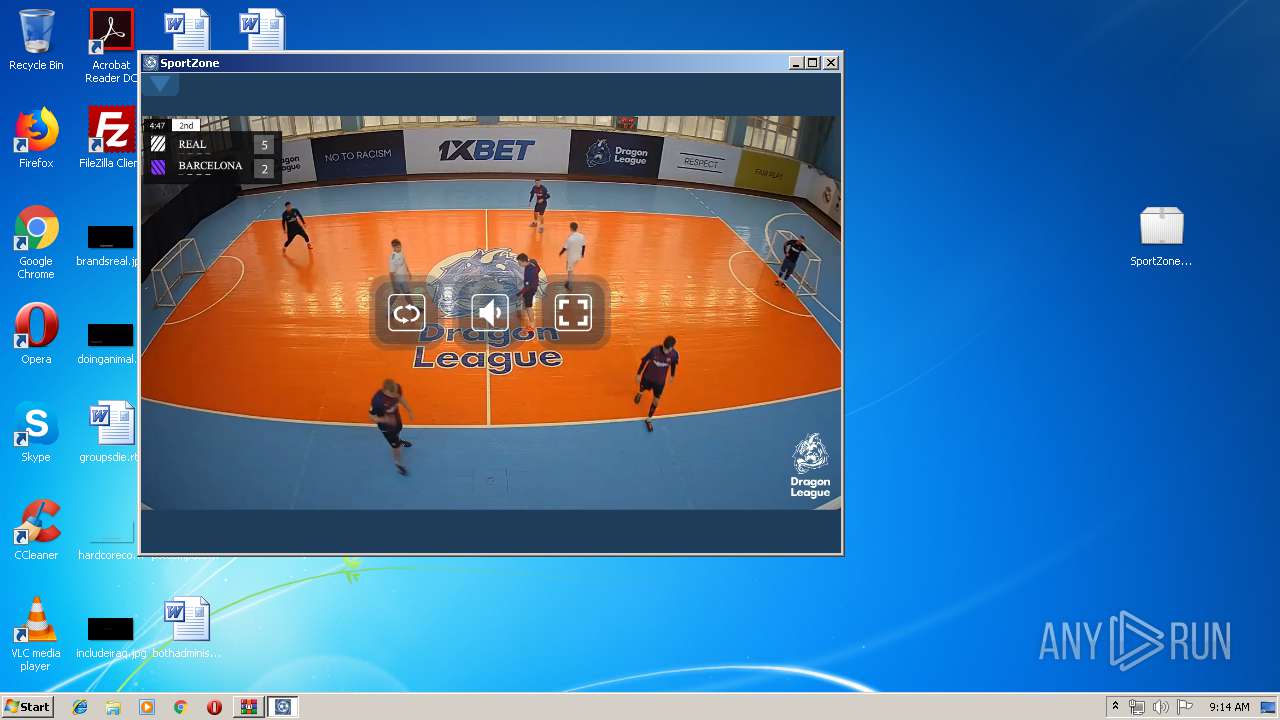Show hidden tray icons arrow
1280x720 pixels.
pos(1115,707)
